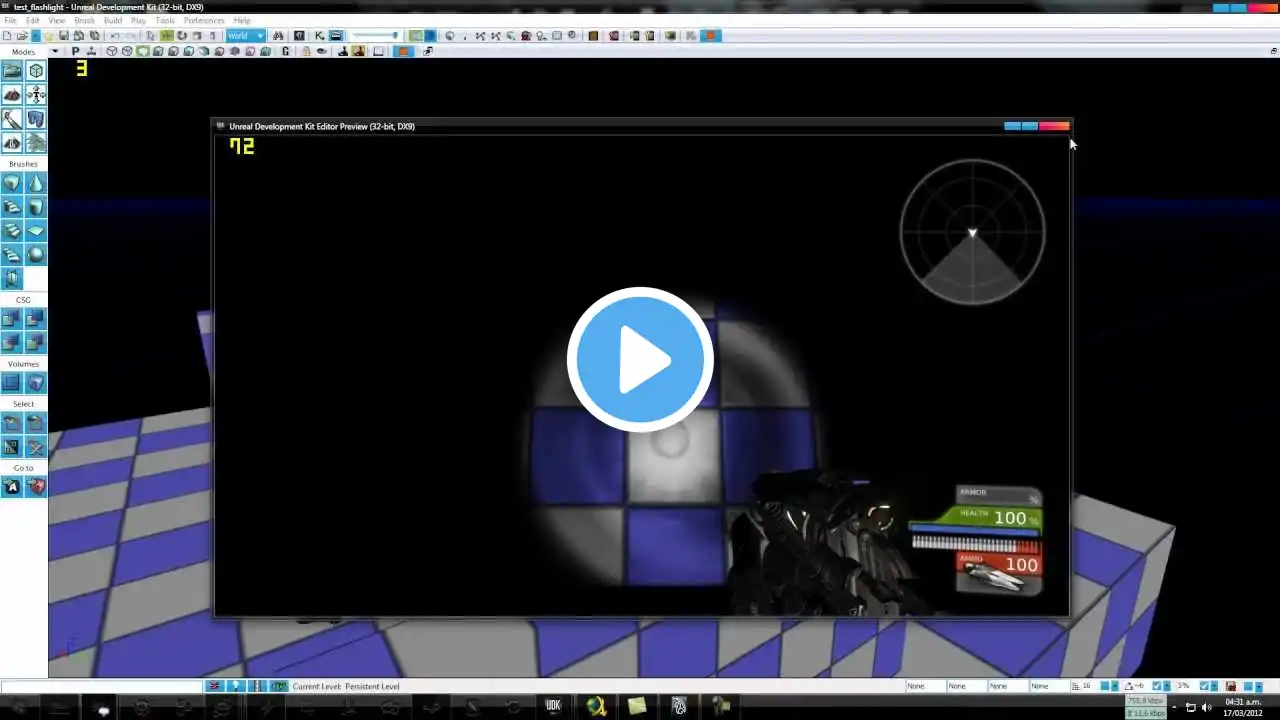Select the Spiral Staircase brush
This screenshot has width=1280, height=720.
coord(12,255)
